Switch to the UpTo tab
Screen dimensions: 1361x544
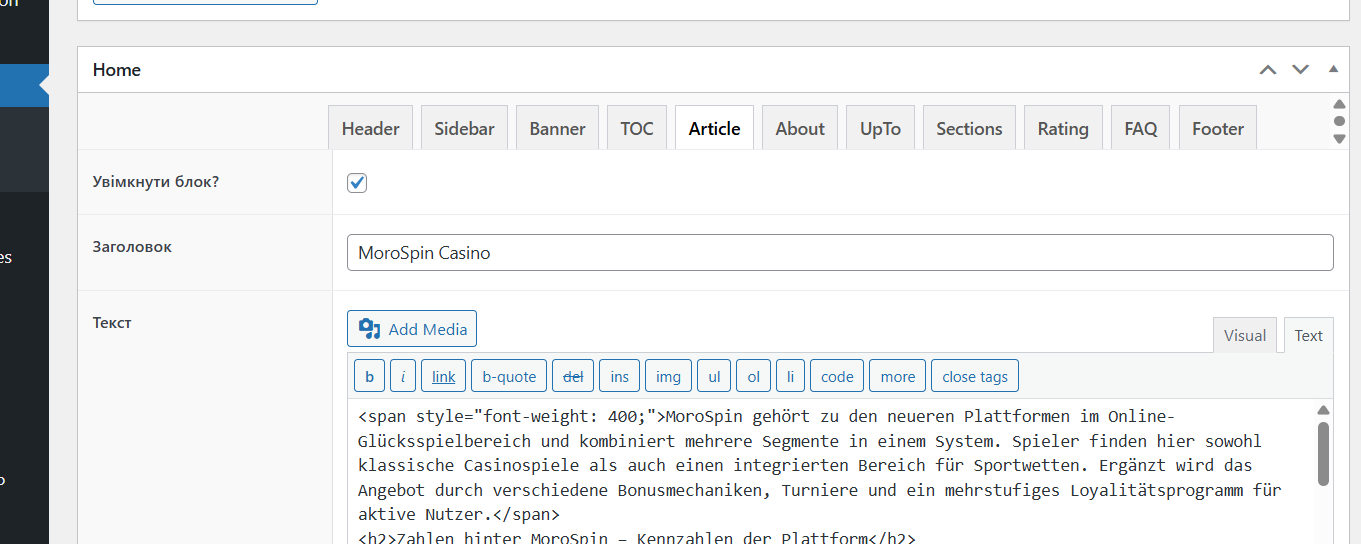(x=880, y=128)
